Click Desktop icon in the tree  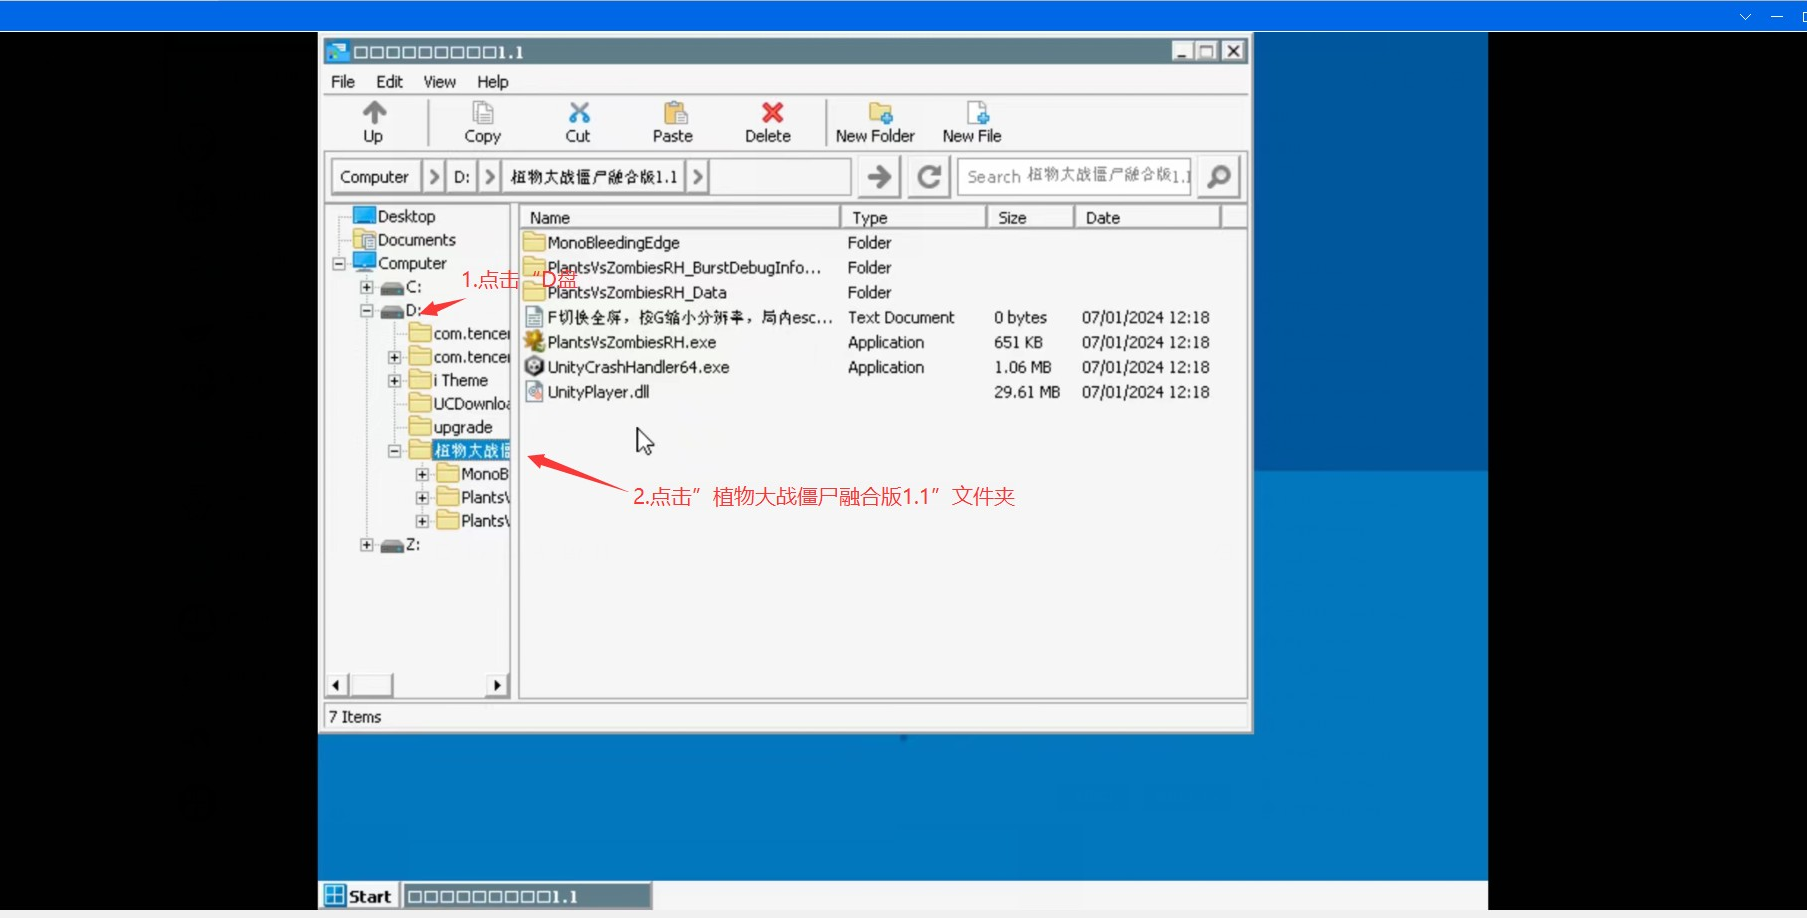(365, 216)
